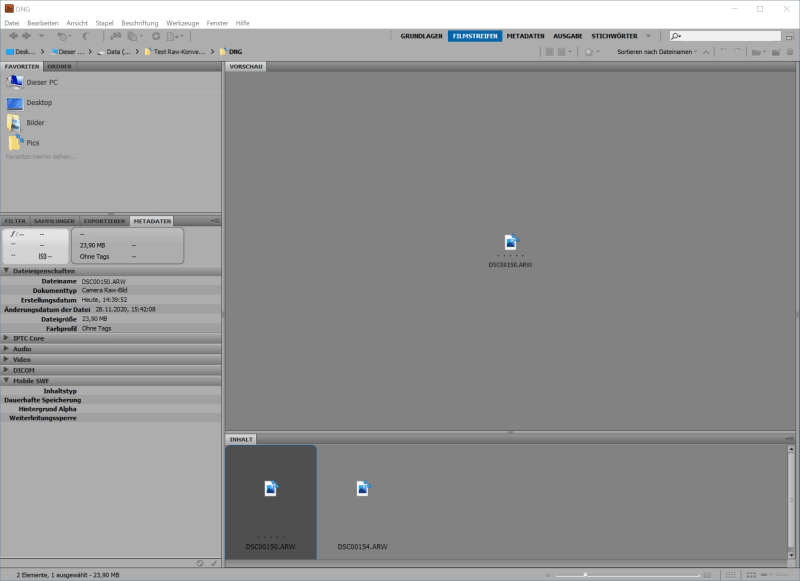This screenshot has height=581, width=800.
Task: Open the Werkzeuge menu
Action: (x=183, y=23)
